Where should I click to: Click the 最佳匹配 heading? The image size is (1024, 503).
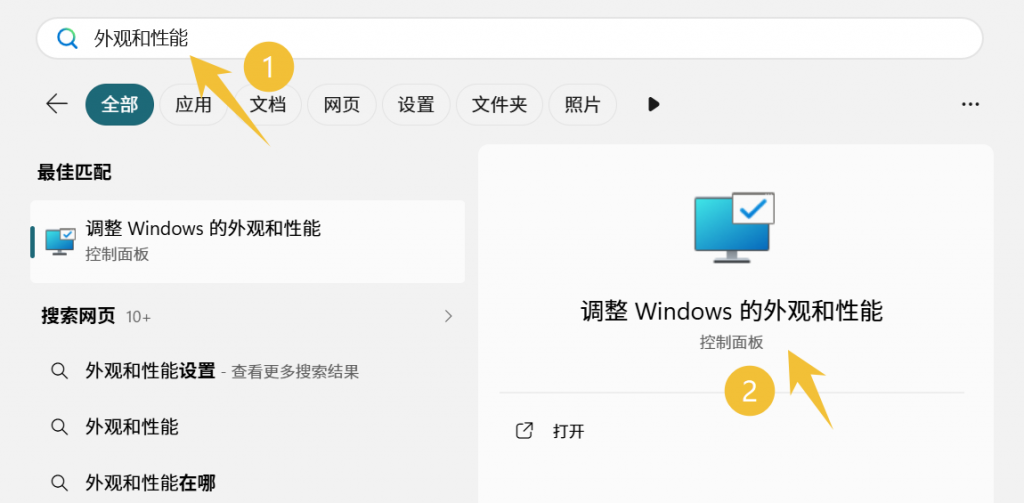(x=74, y=172)
